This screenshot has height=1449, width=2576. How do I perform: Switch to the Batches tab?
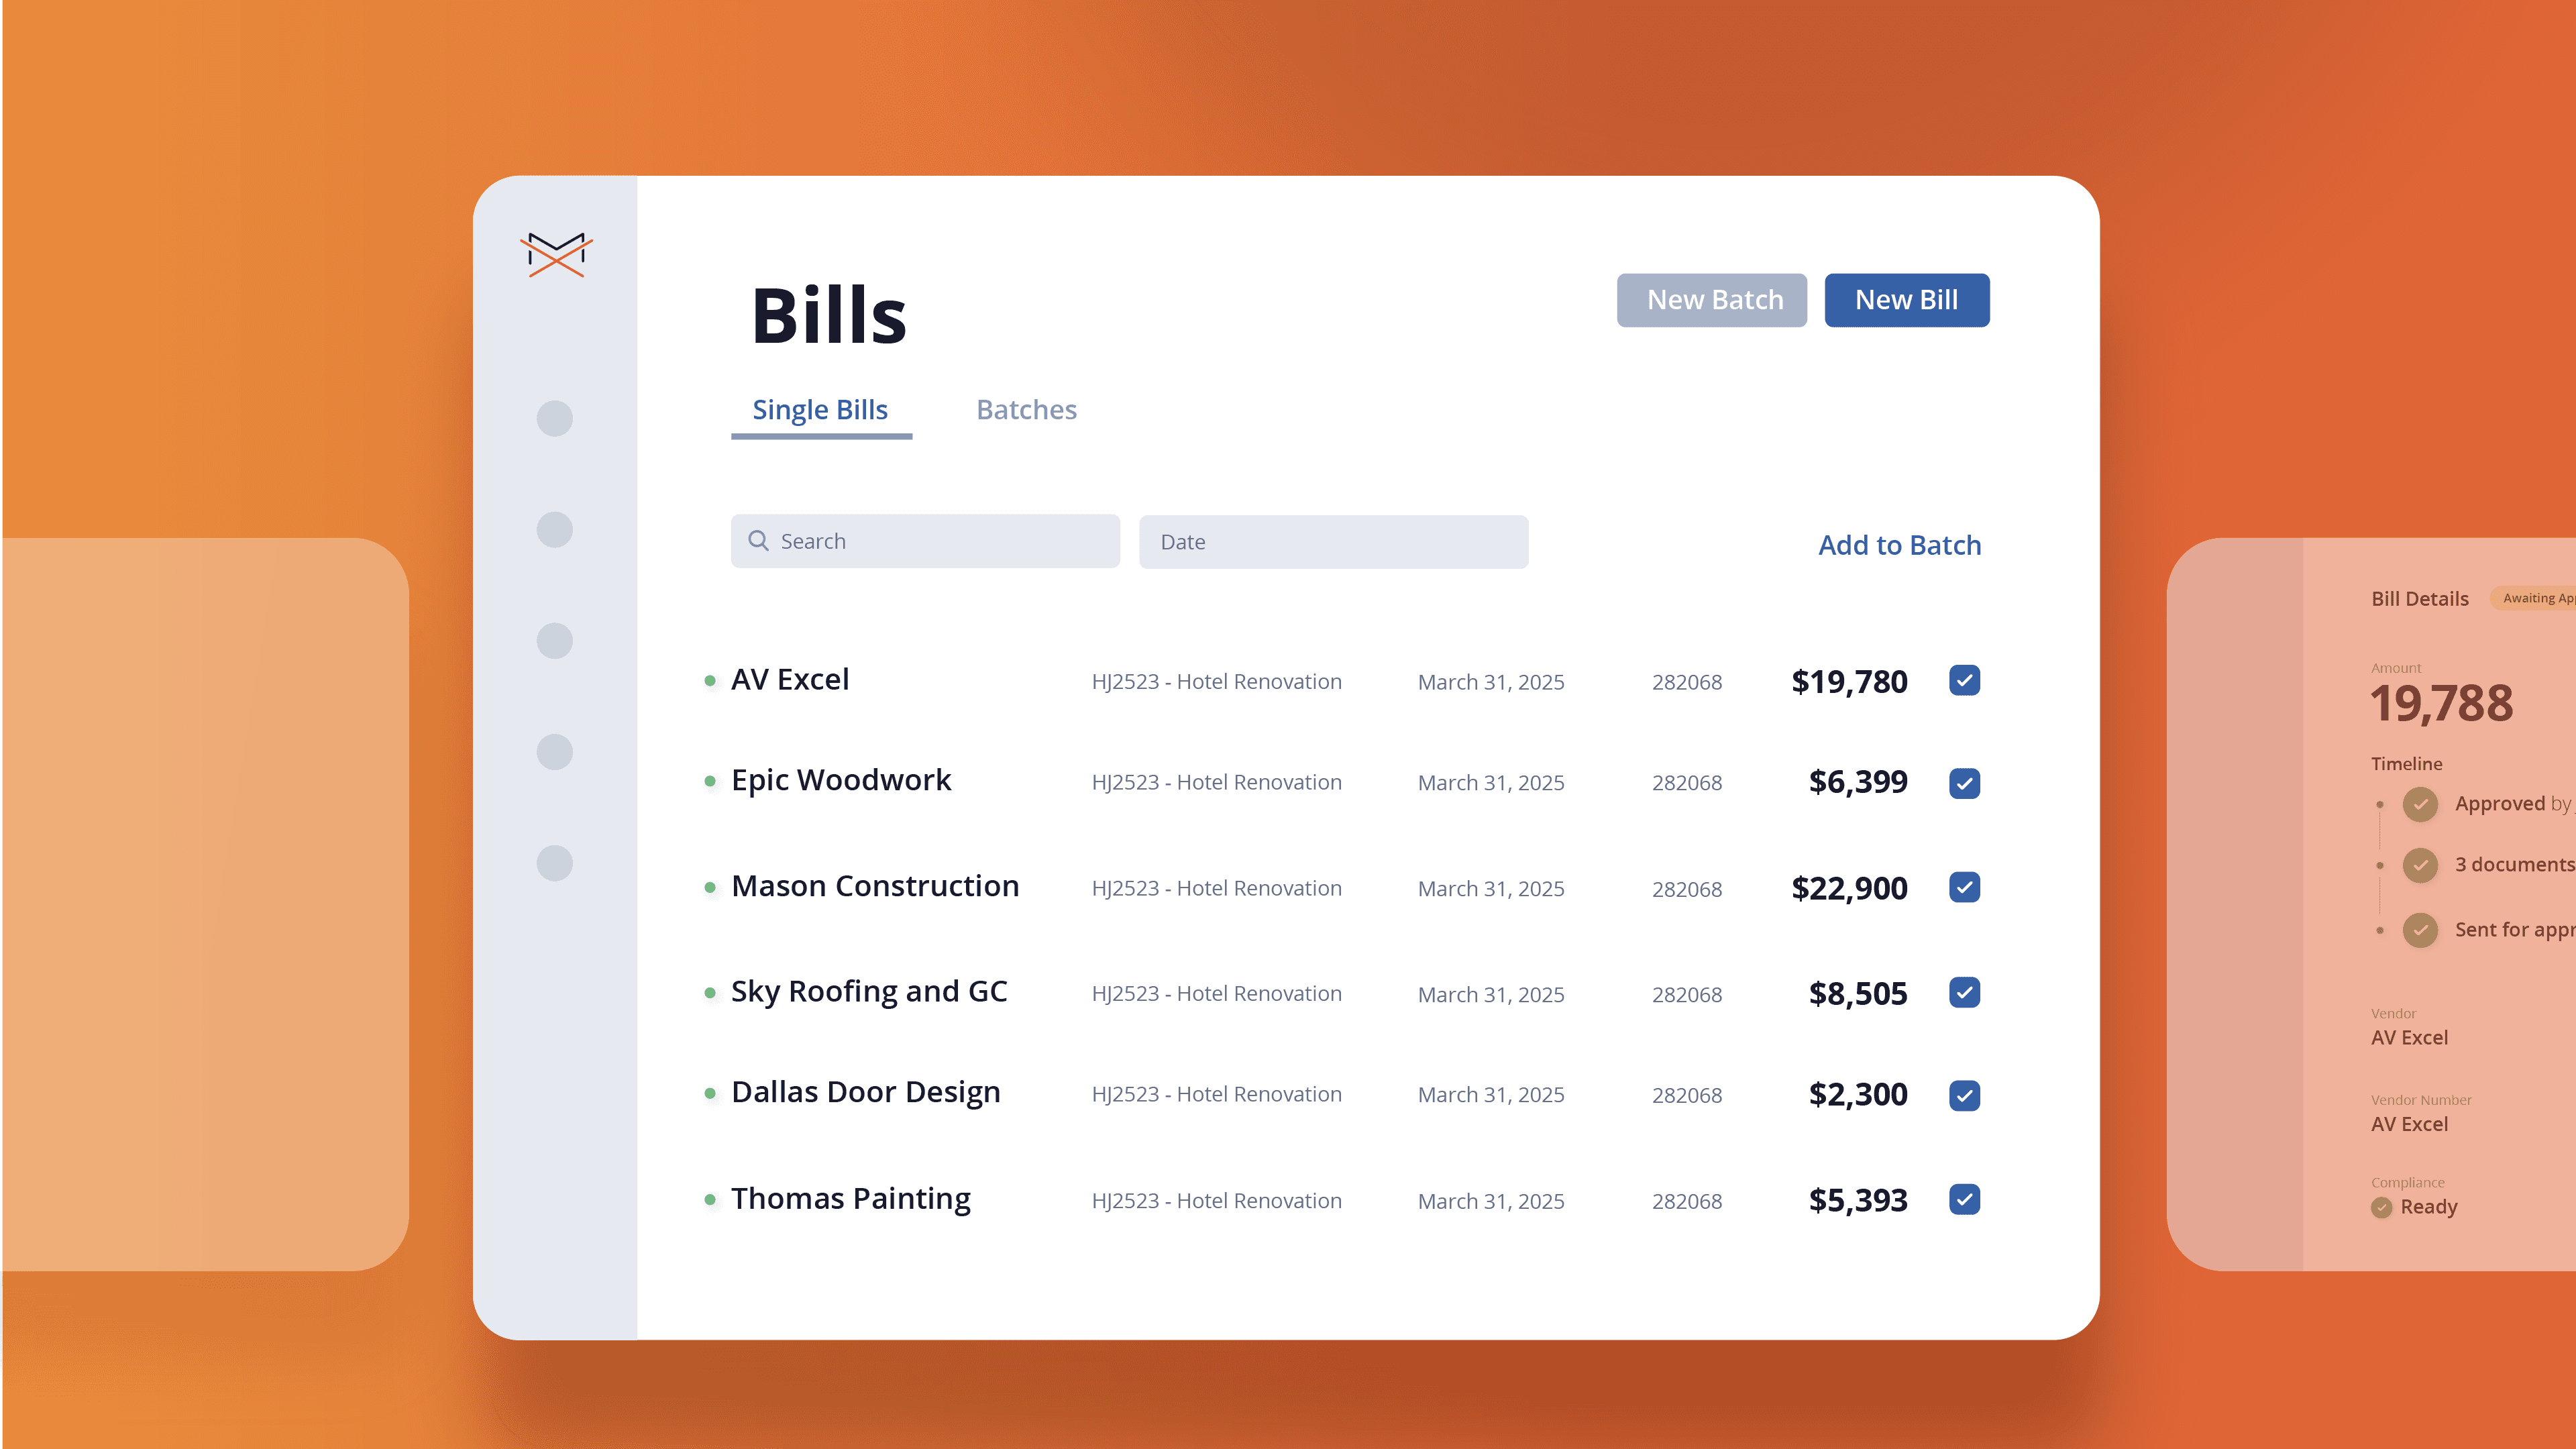point(1026,410)
